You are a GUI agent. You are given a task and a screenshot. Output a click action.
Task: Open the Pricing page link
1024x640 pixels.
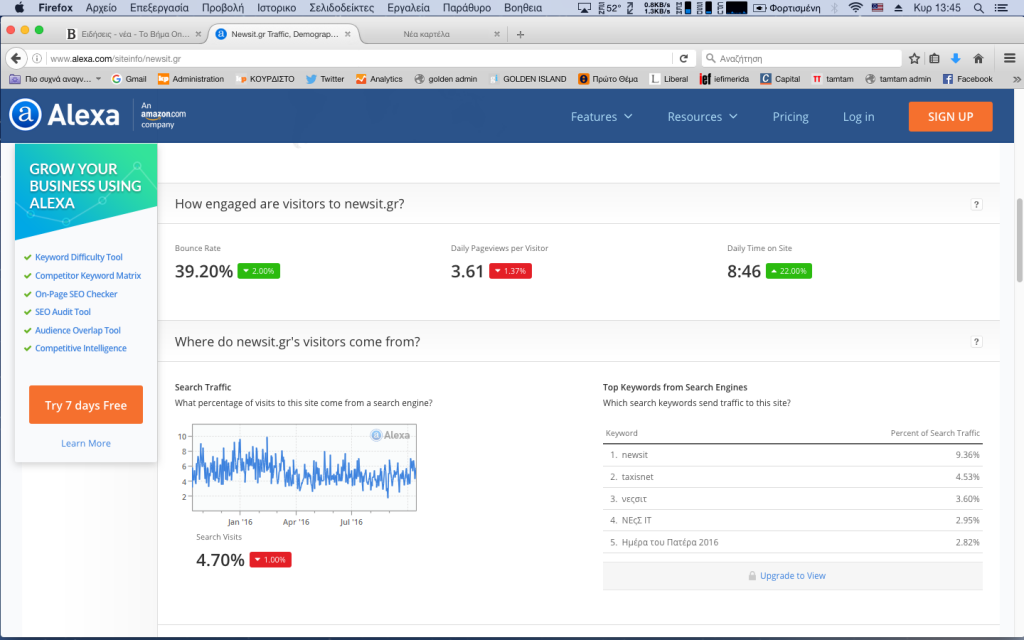790,116
